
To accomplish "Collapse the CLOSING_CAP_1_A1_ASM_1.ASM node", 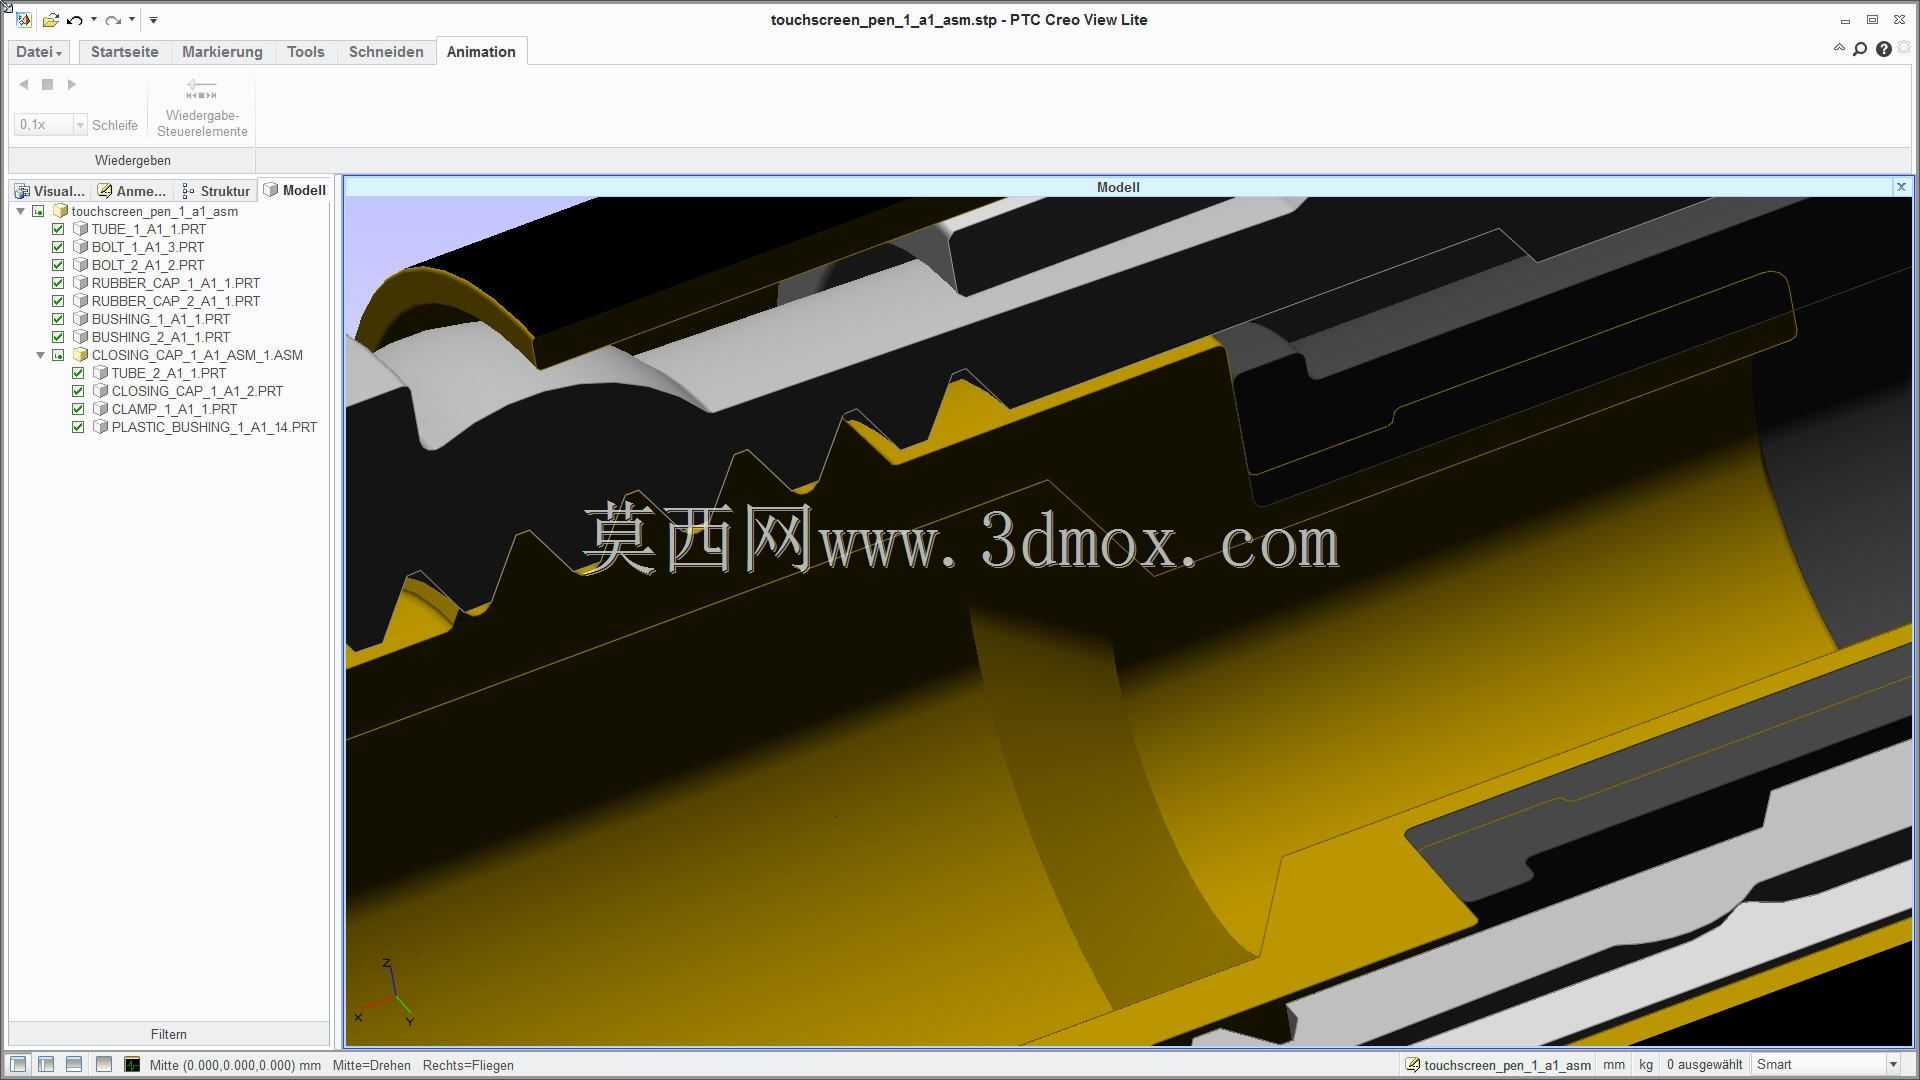I will point(41,355).
